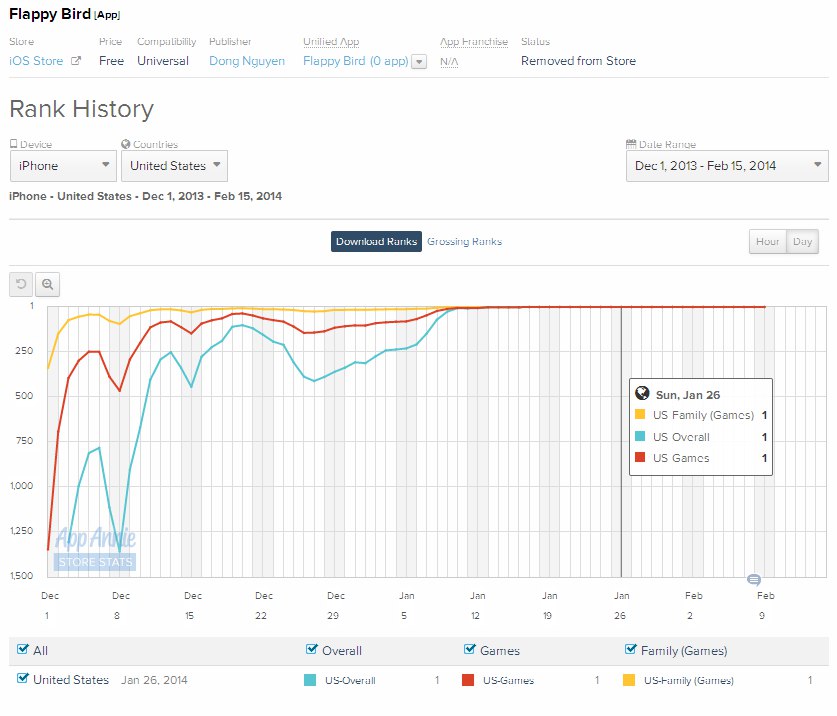Click the 'Jan 26, 2014' date in legend row
Image resolution: width=837 pixels, height=716 pixels.
point(154,680)
